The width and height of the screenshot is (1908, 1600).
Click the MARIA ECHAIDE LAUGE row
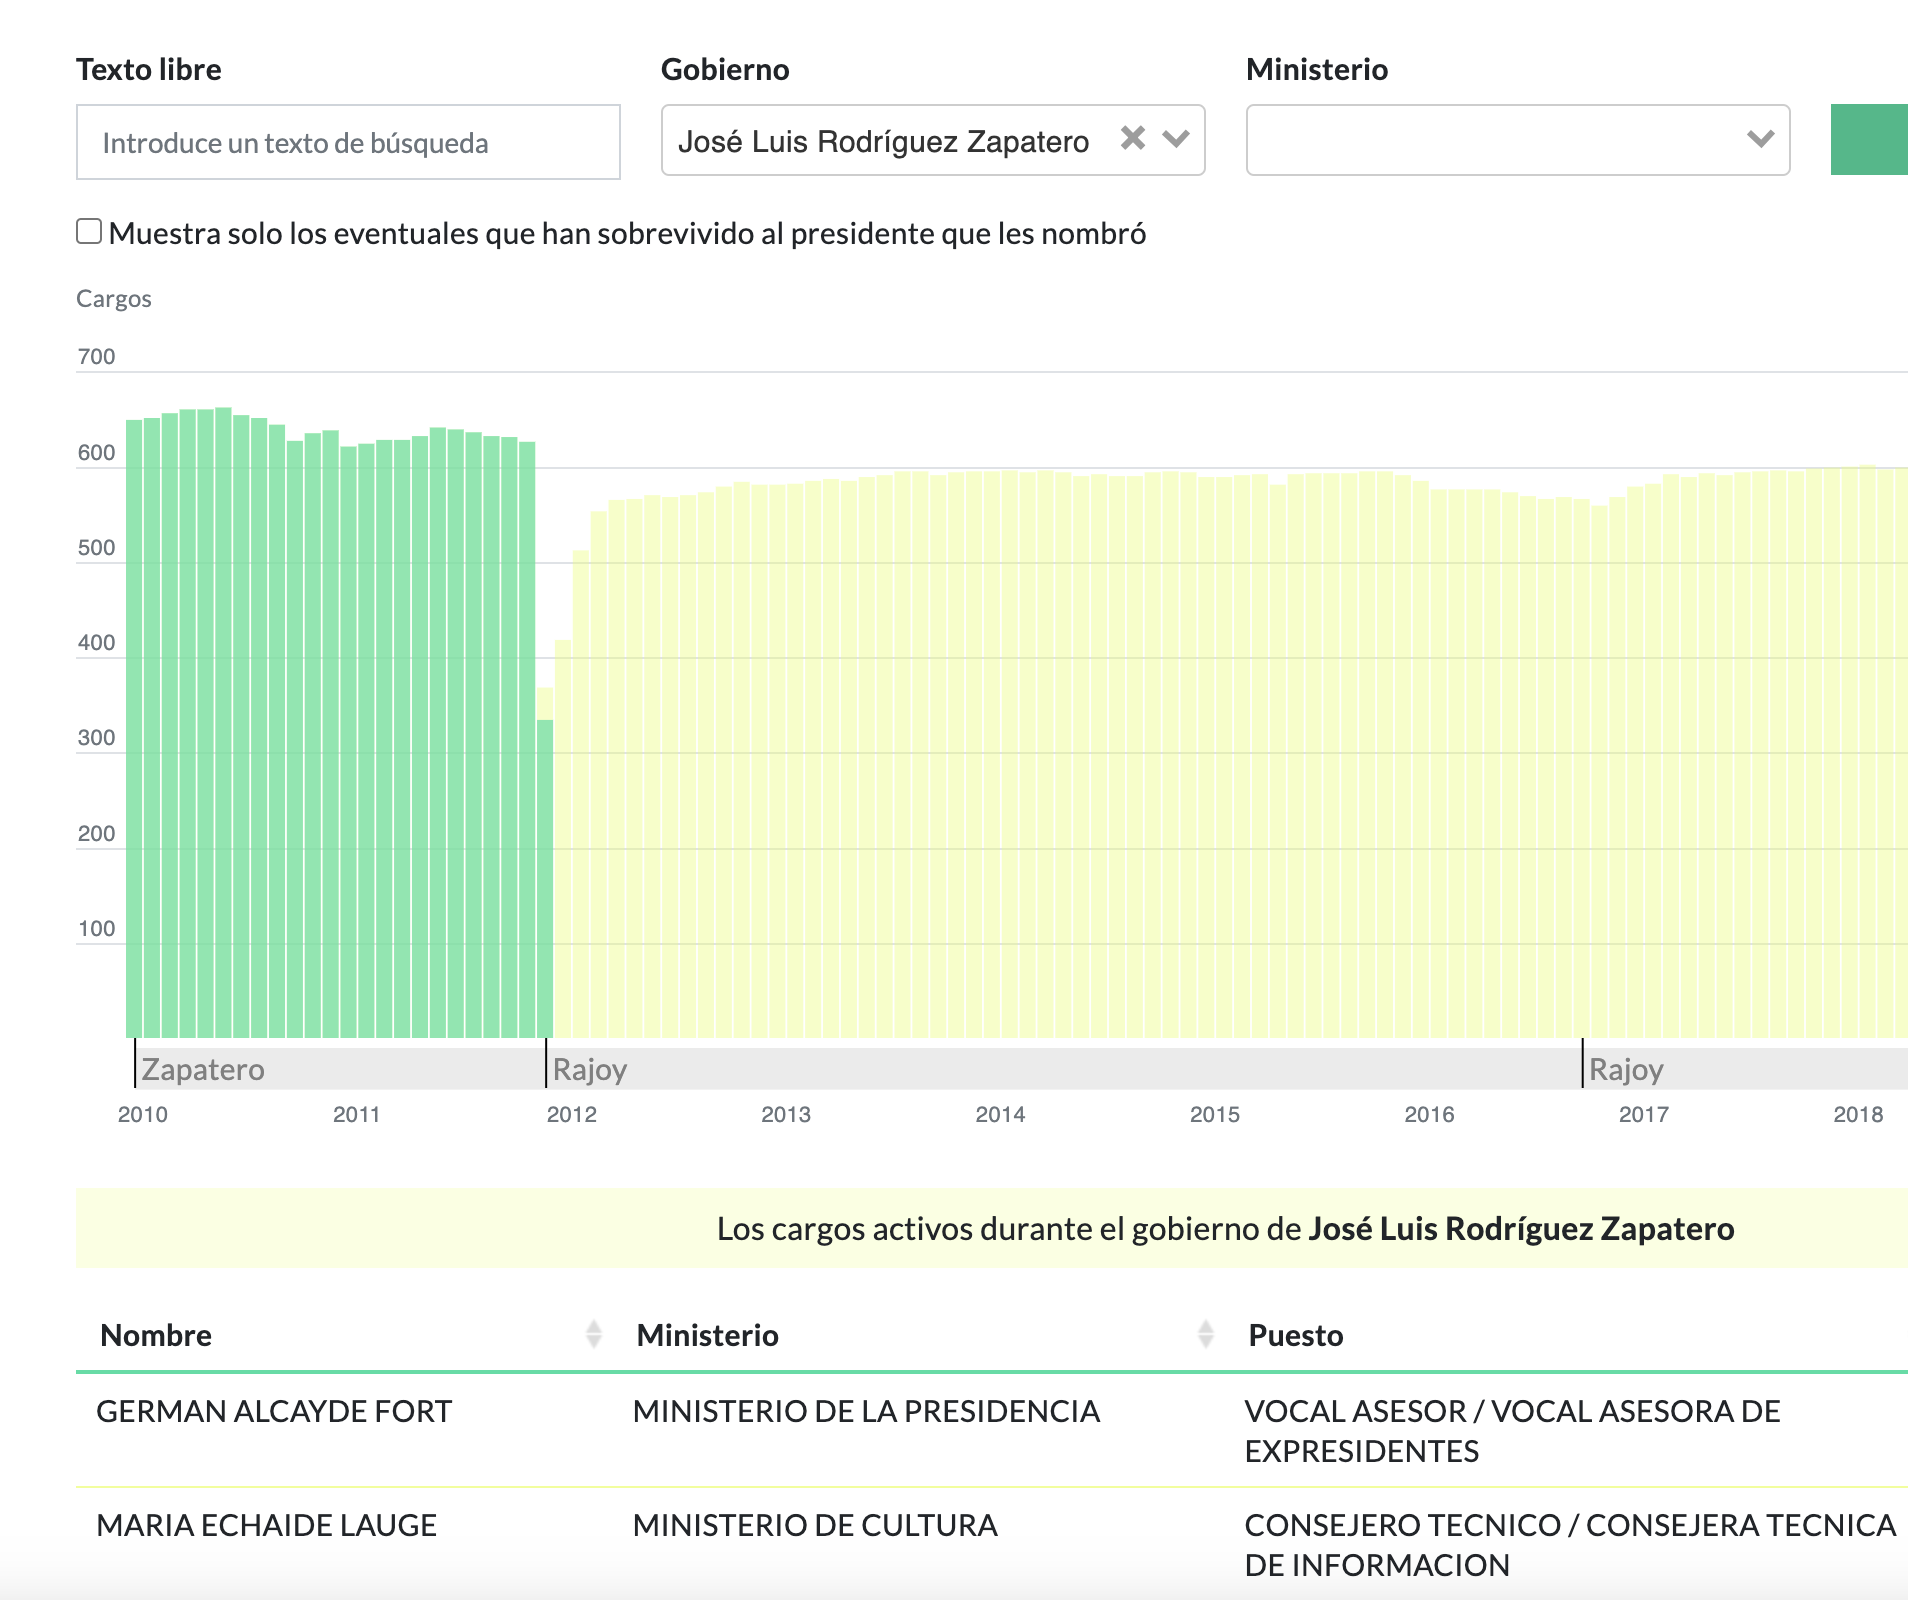click(266, 1525)
